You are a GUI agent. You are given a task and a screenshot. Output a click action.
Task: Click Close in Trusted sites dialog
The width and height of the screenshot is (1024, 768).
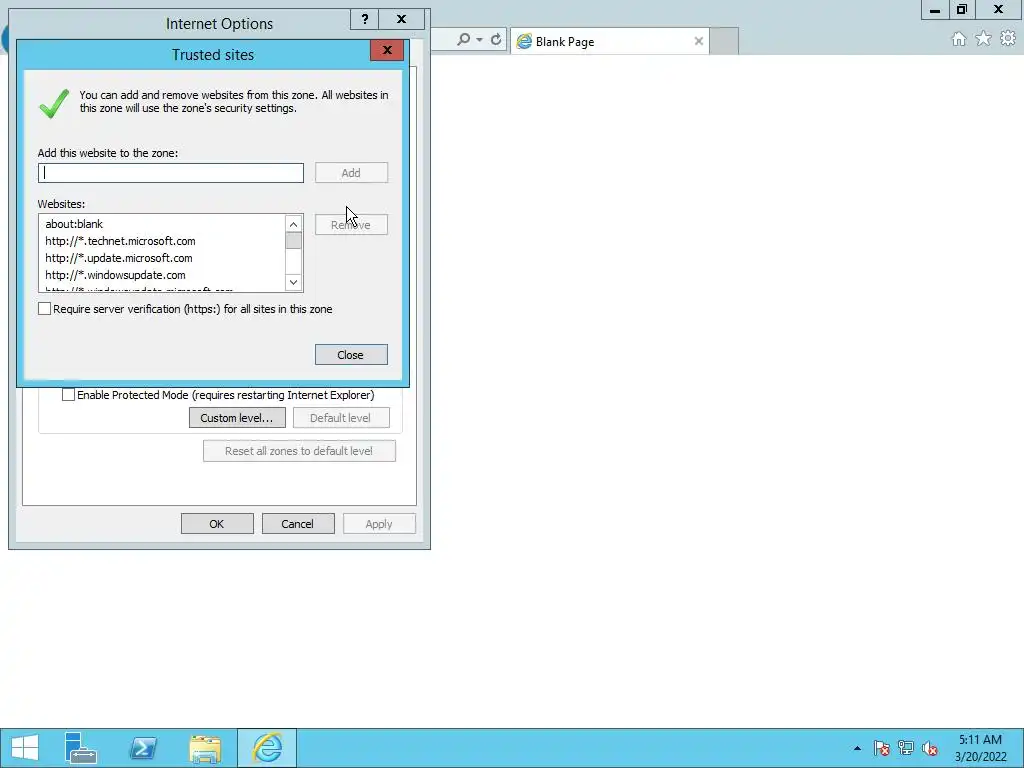pos(351,355)
